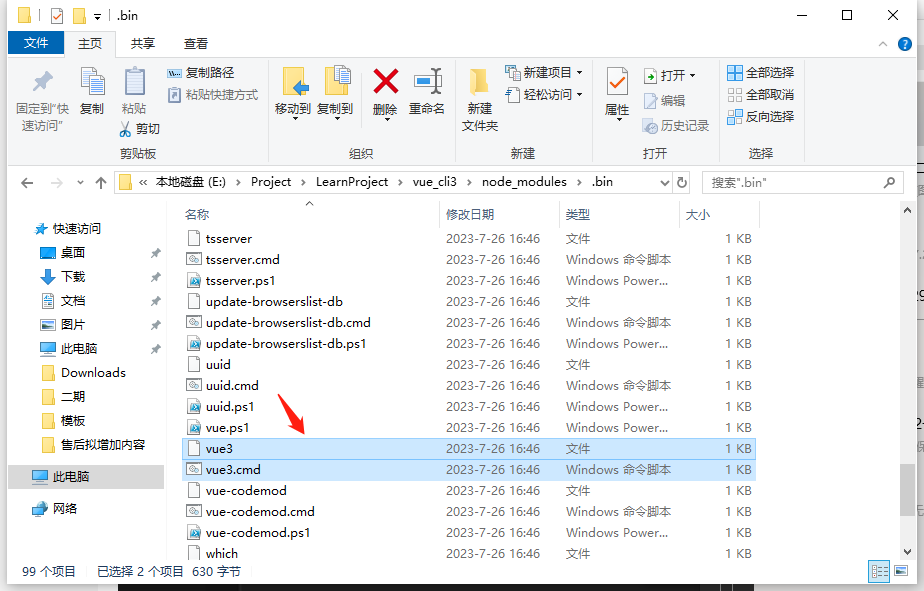Select the which file
Image resolution: width=924 pixels, height=591 pixels.
pos(468,554)
